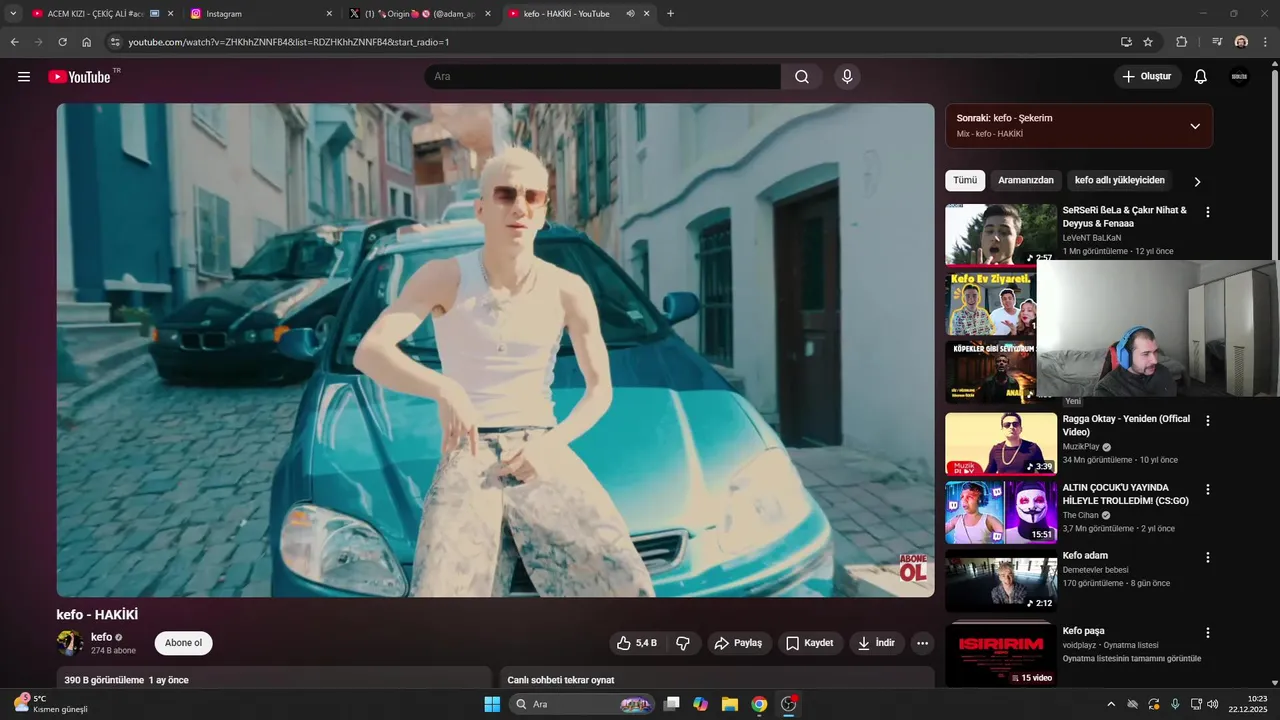Show hidden system tray icons
Image resolution: width=1280 pixels, height=720 pixels.
coord(1110,704)
